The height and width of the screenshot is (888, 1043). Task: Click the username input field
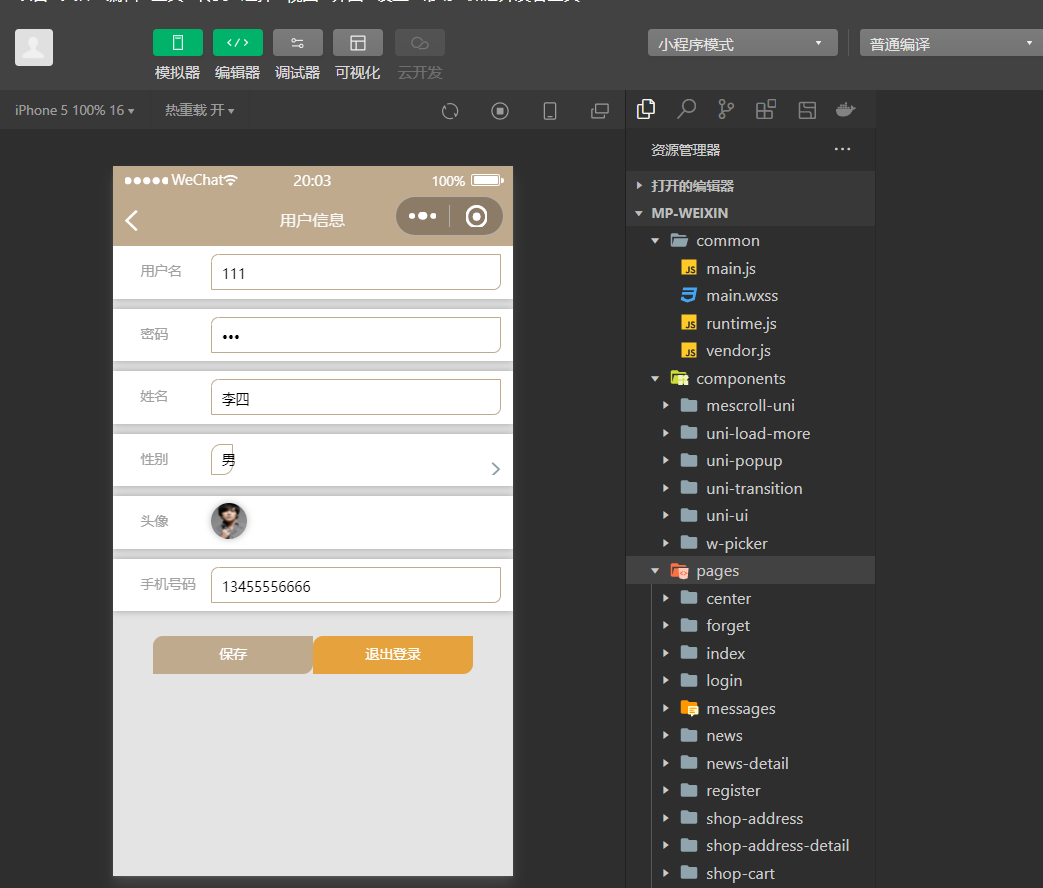[x=356, y=272]
